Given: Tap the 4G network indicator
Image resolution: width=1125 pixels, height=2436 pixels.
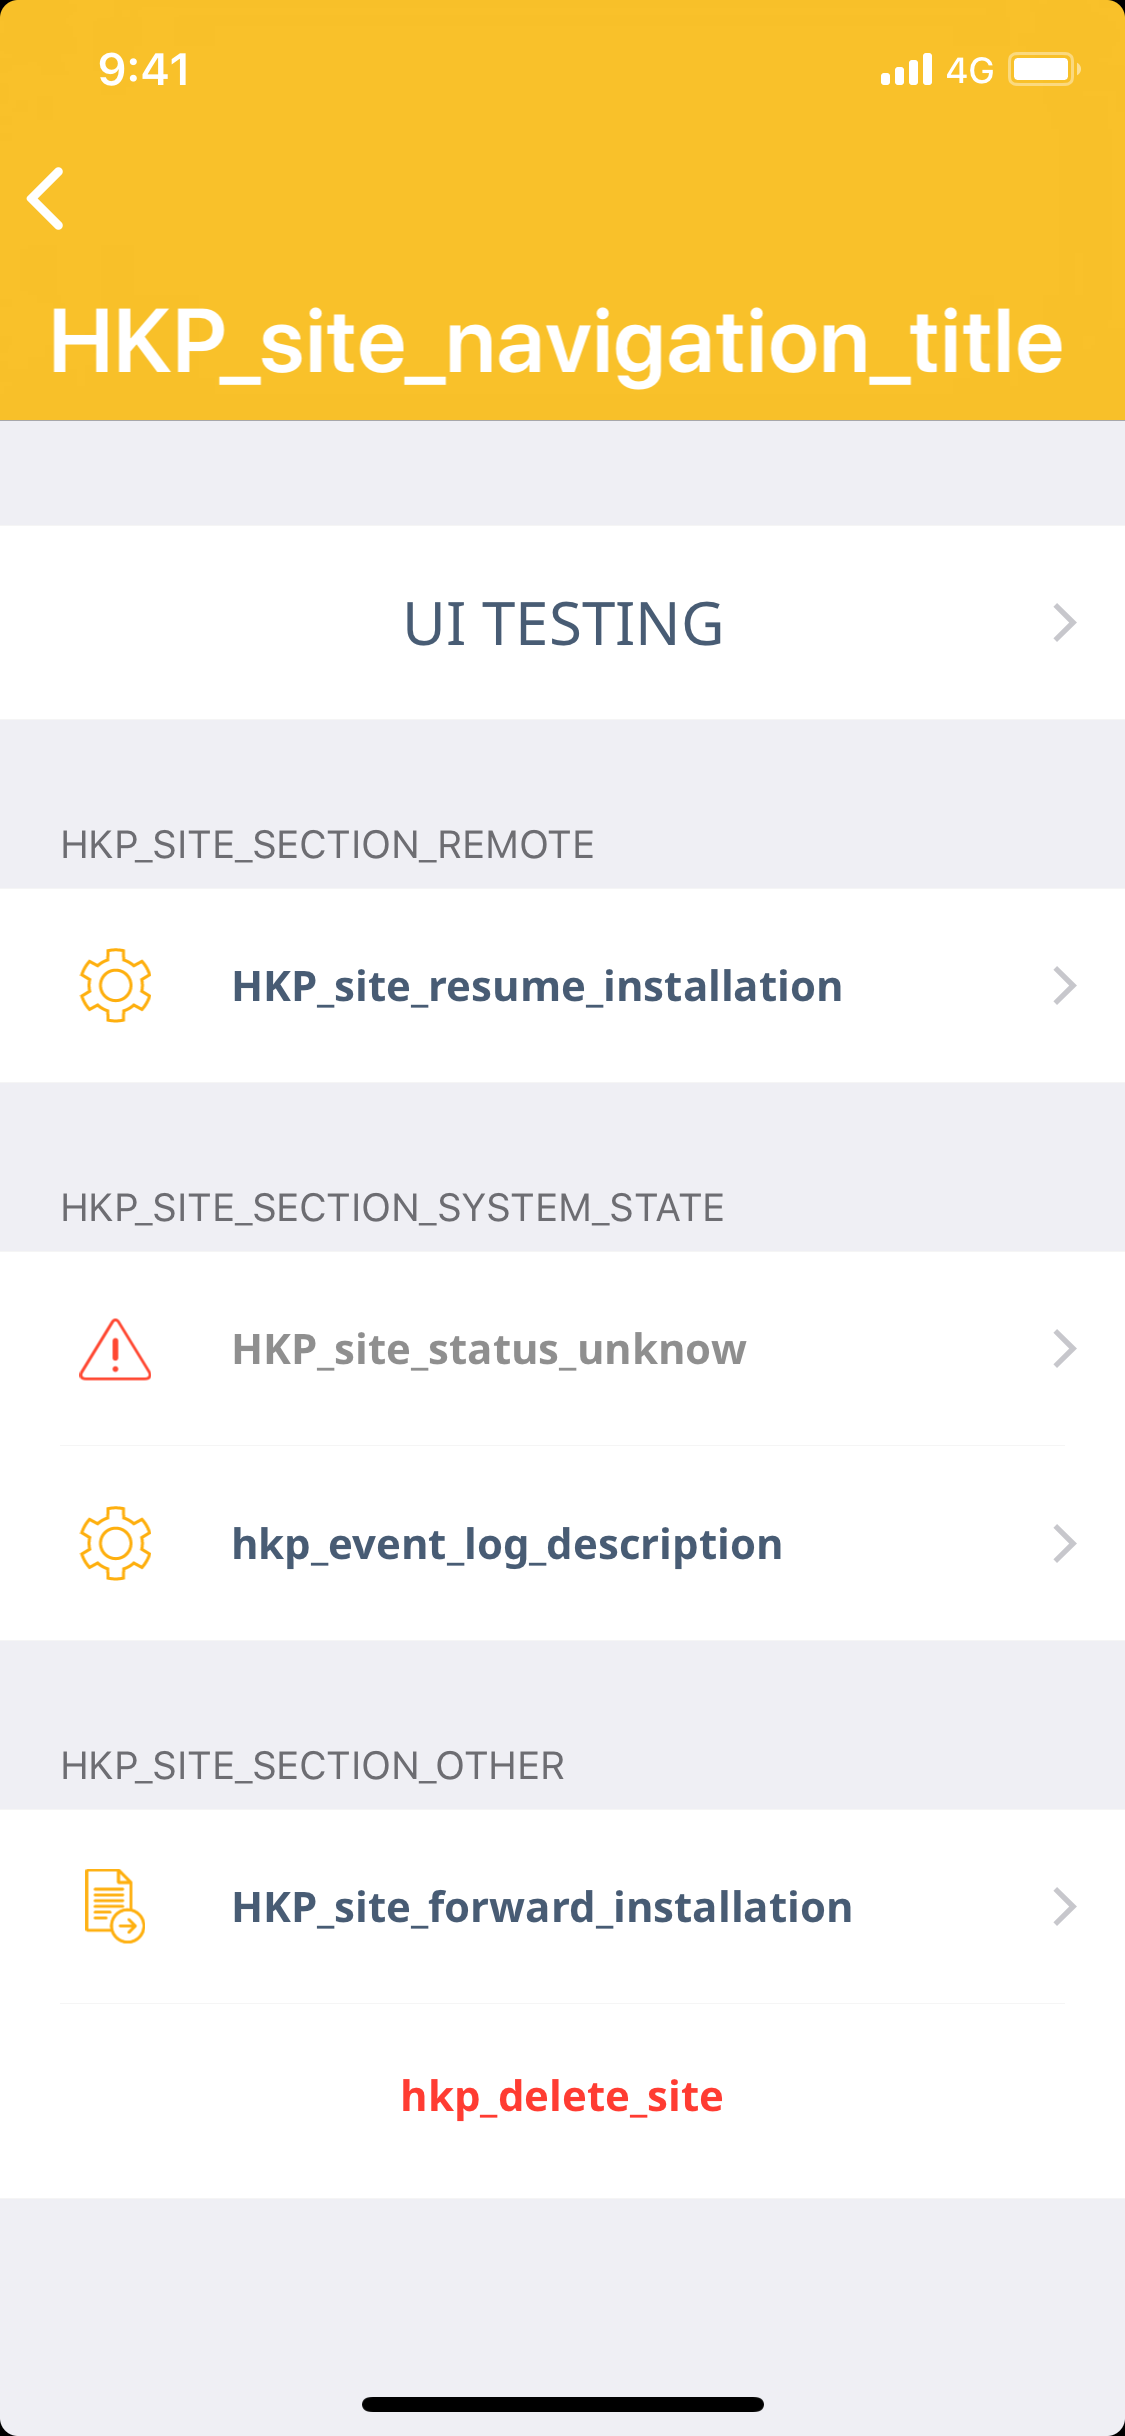Looking at the screenshot, I should click(x=969, y=70).
